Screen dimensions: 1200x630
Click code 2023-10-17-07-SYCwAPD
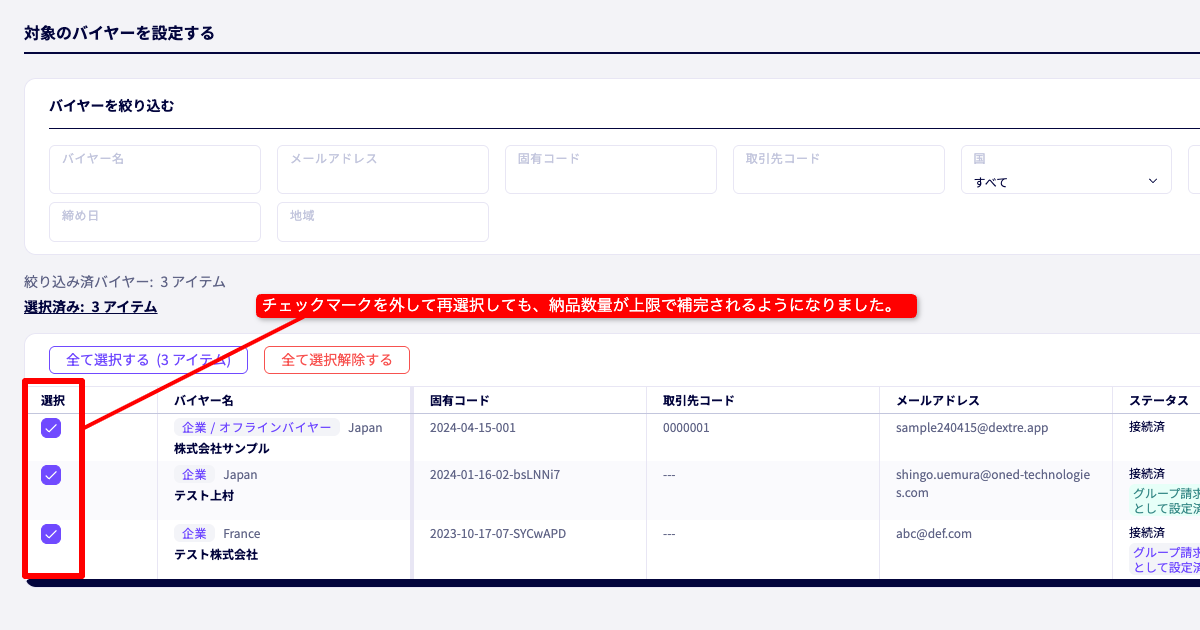click(498, 534)
